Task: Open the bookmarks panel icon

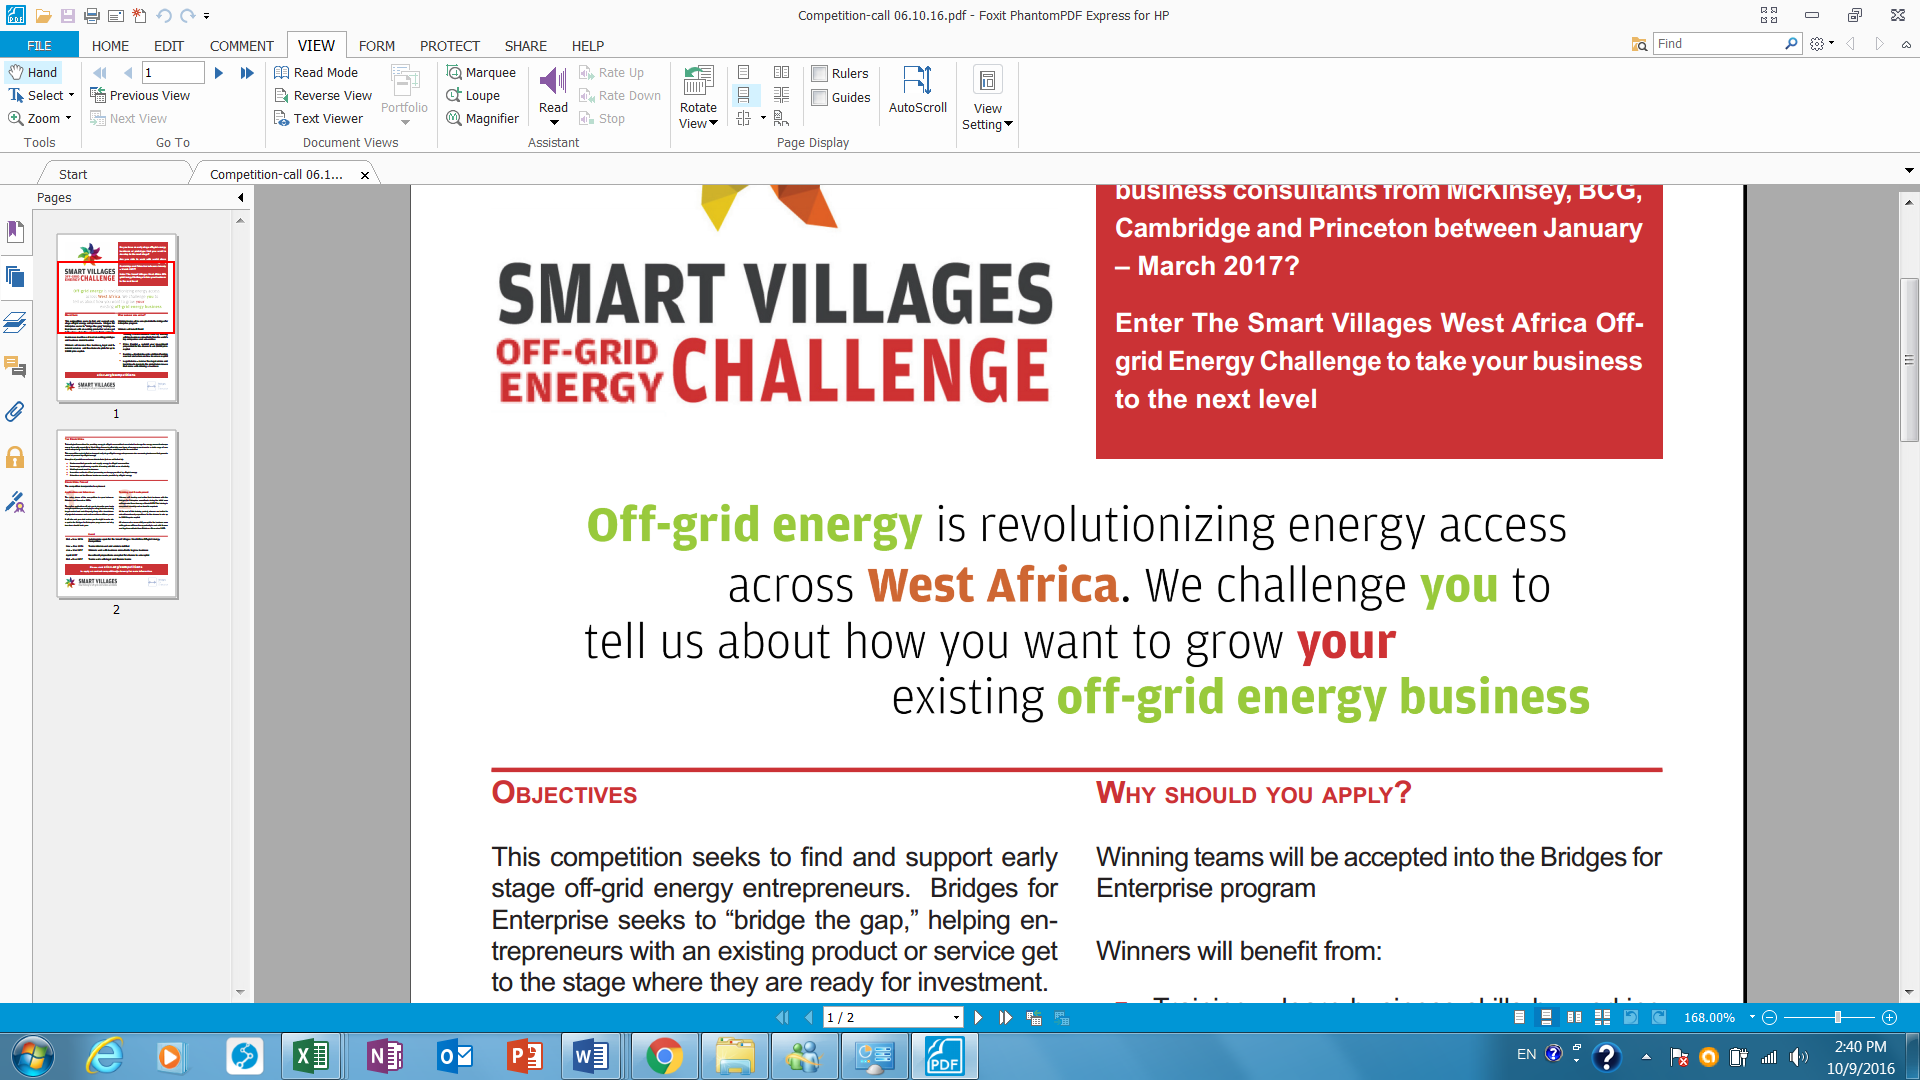Action: [x=15, y=232]
